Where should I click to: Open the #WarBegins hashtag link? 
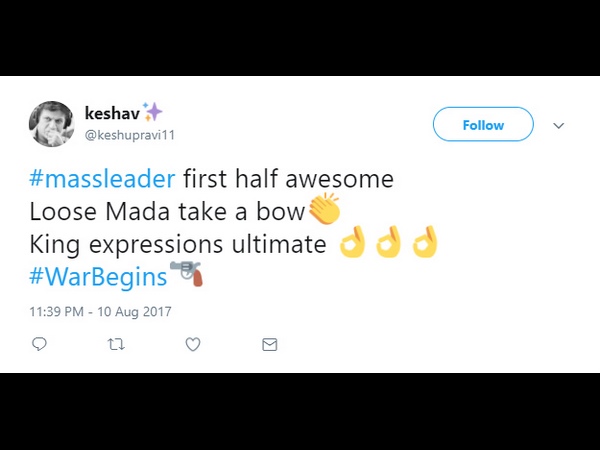pos(98,273)
